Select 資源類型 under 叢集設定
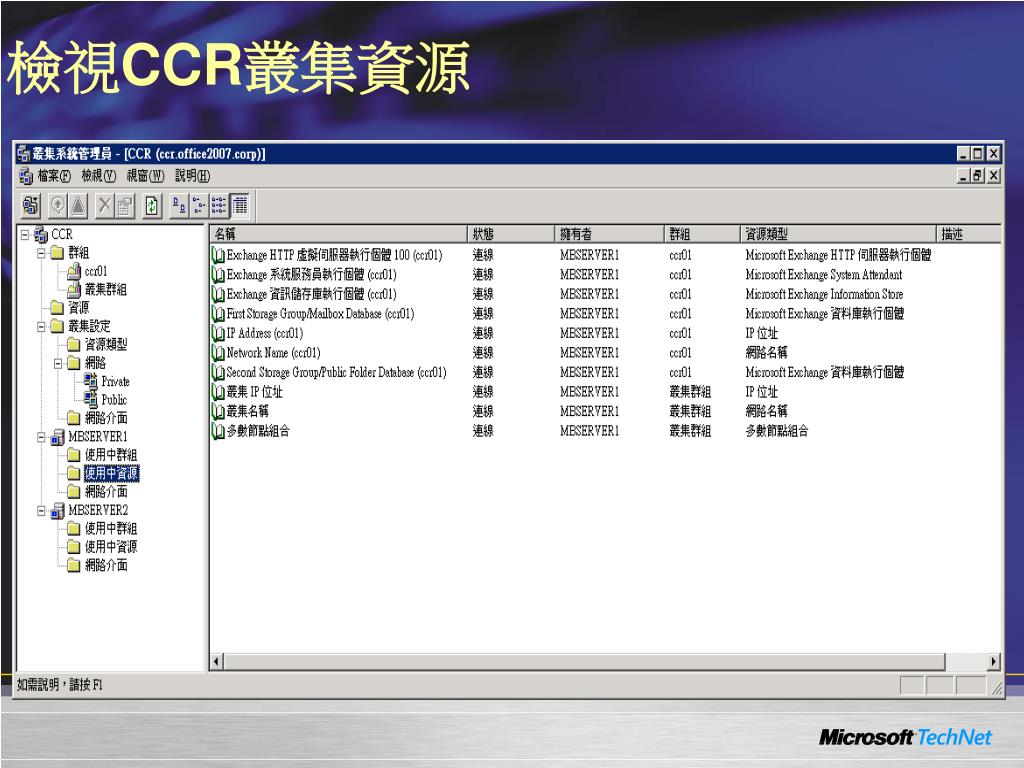1024x768 pixels. point(106,344)
